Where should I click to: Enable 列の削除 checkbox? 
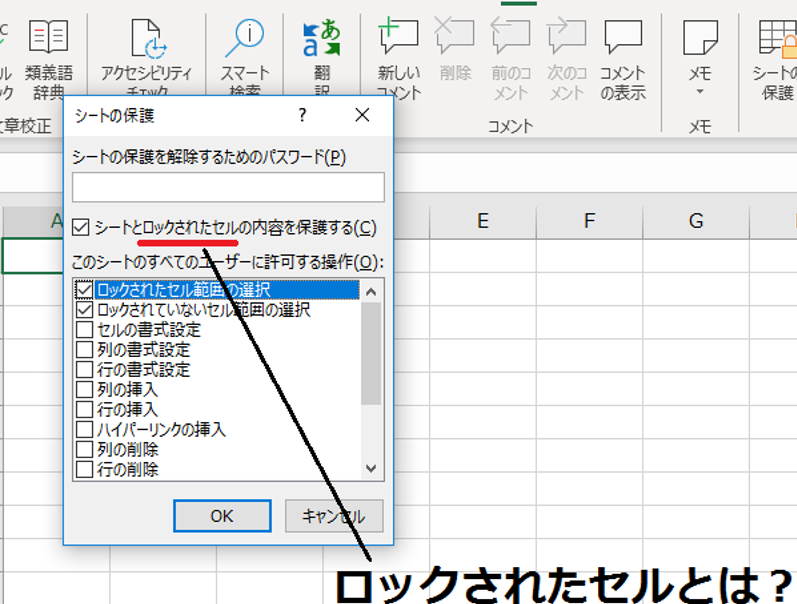84,449
